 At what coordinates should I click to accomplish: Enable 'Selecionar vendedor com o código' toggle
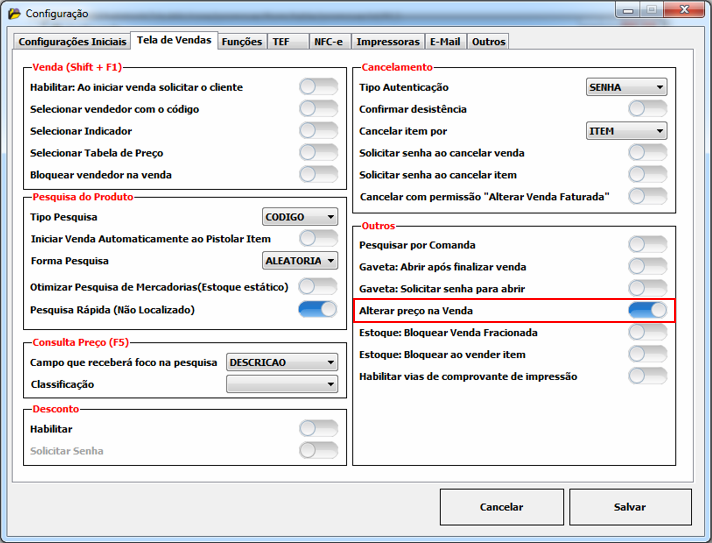(x=318, y=109)
